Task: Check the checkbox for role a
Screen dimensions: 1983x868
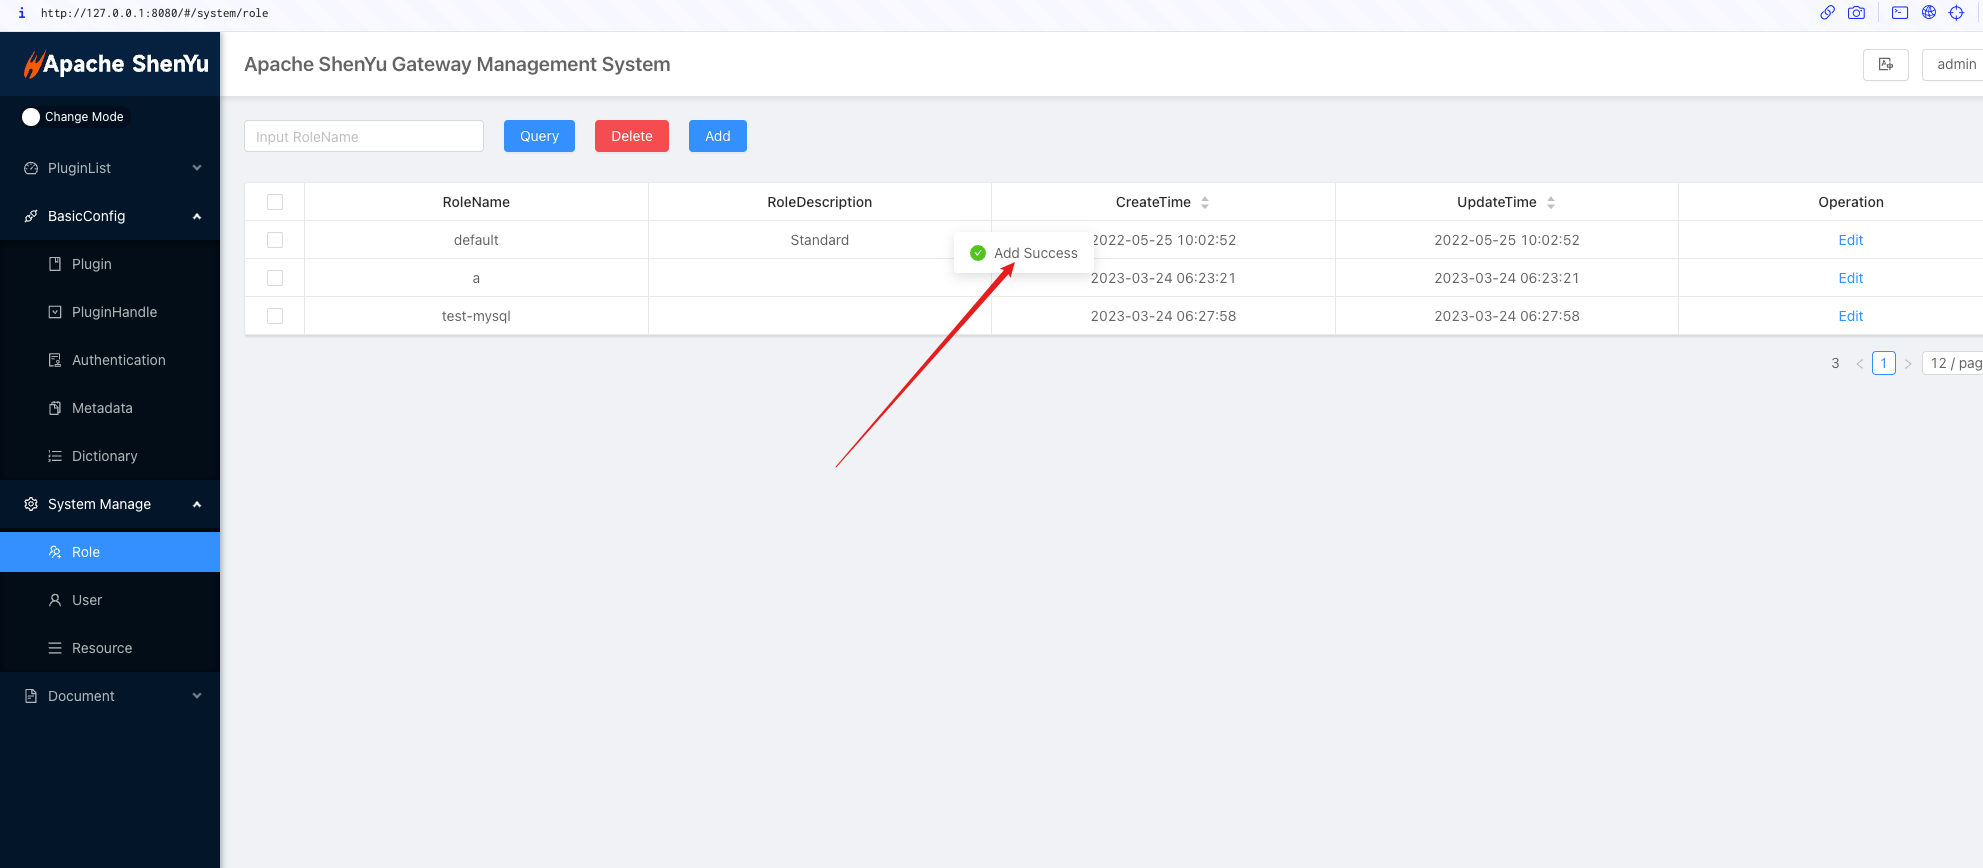Action: [x=275, y=278]
